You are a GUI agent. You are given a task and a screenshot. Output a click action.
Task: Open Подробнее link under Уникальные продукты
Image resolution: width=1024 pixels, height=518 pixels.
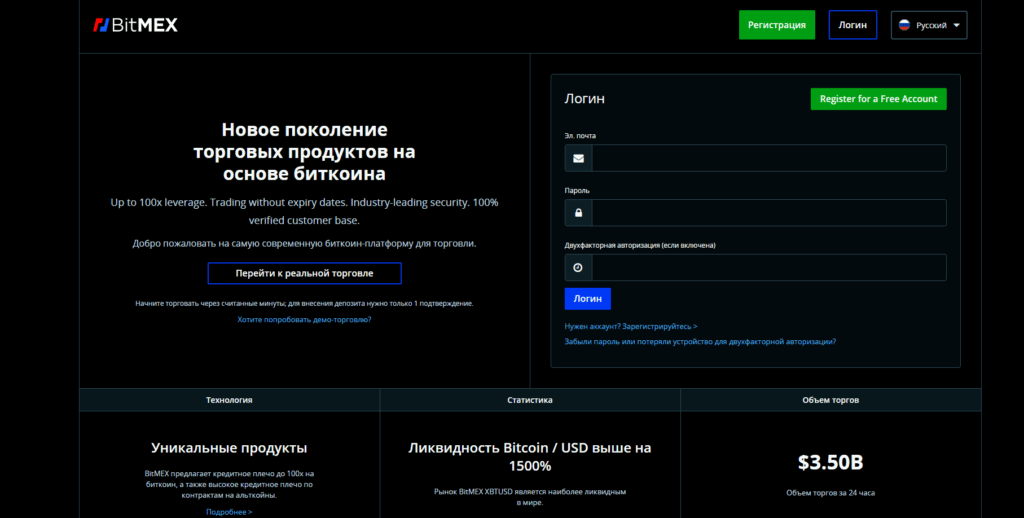tap(229, 512)
